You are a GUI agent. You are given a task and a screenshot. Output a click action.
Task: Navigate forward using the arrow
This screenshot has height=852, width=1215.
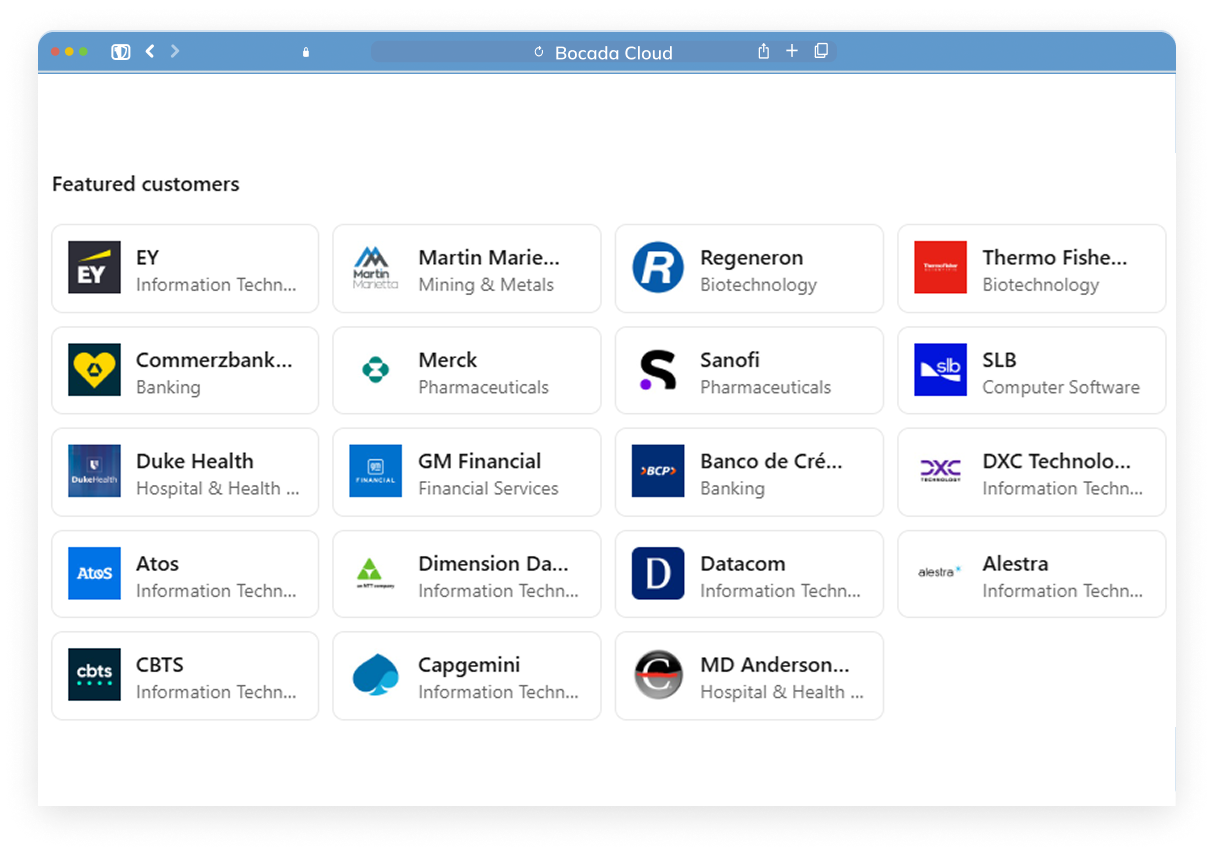tap(174, 50)
